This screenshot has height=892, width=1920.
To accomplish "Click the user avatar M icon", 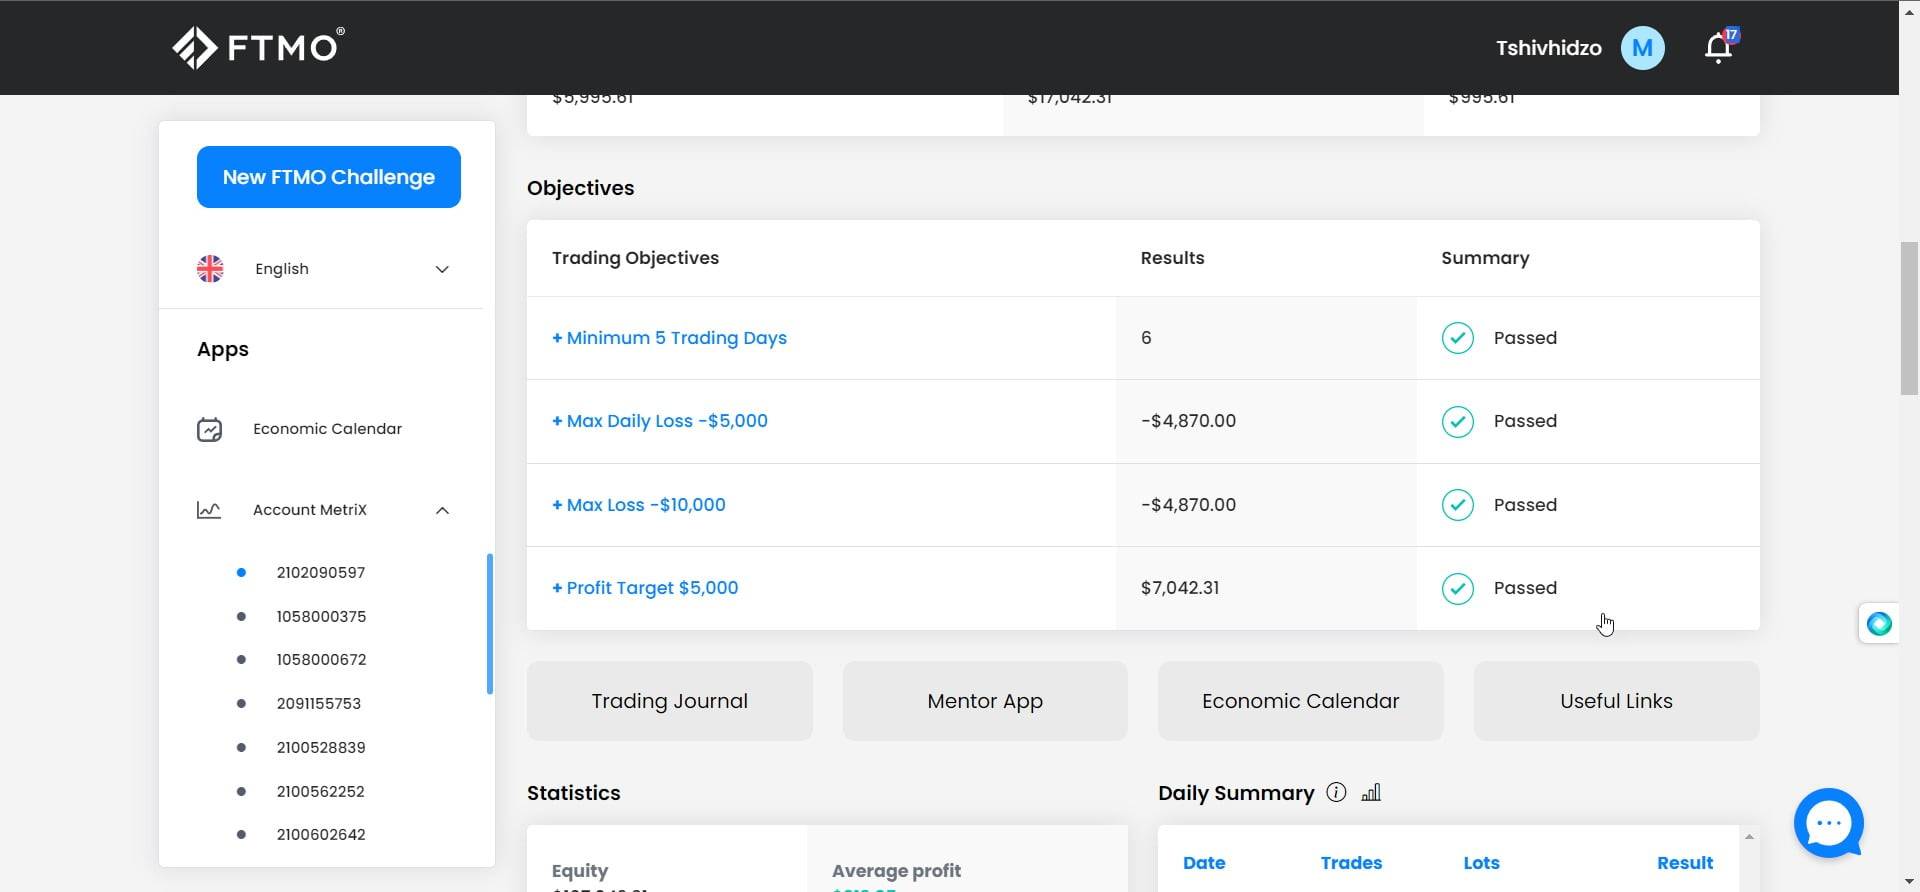I will coord(1642,48).
